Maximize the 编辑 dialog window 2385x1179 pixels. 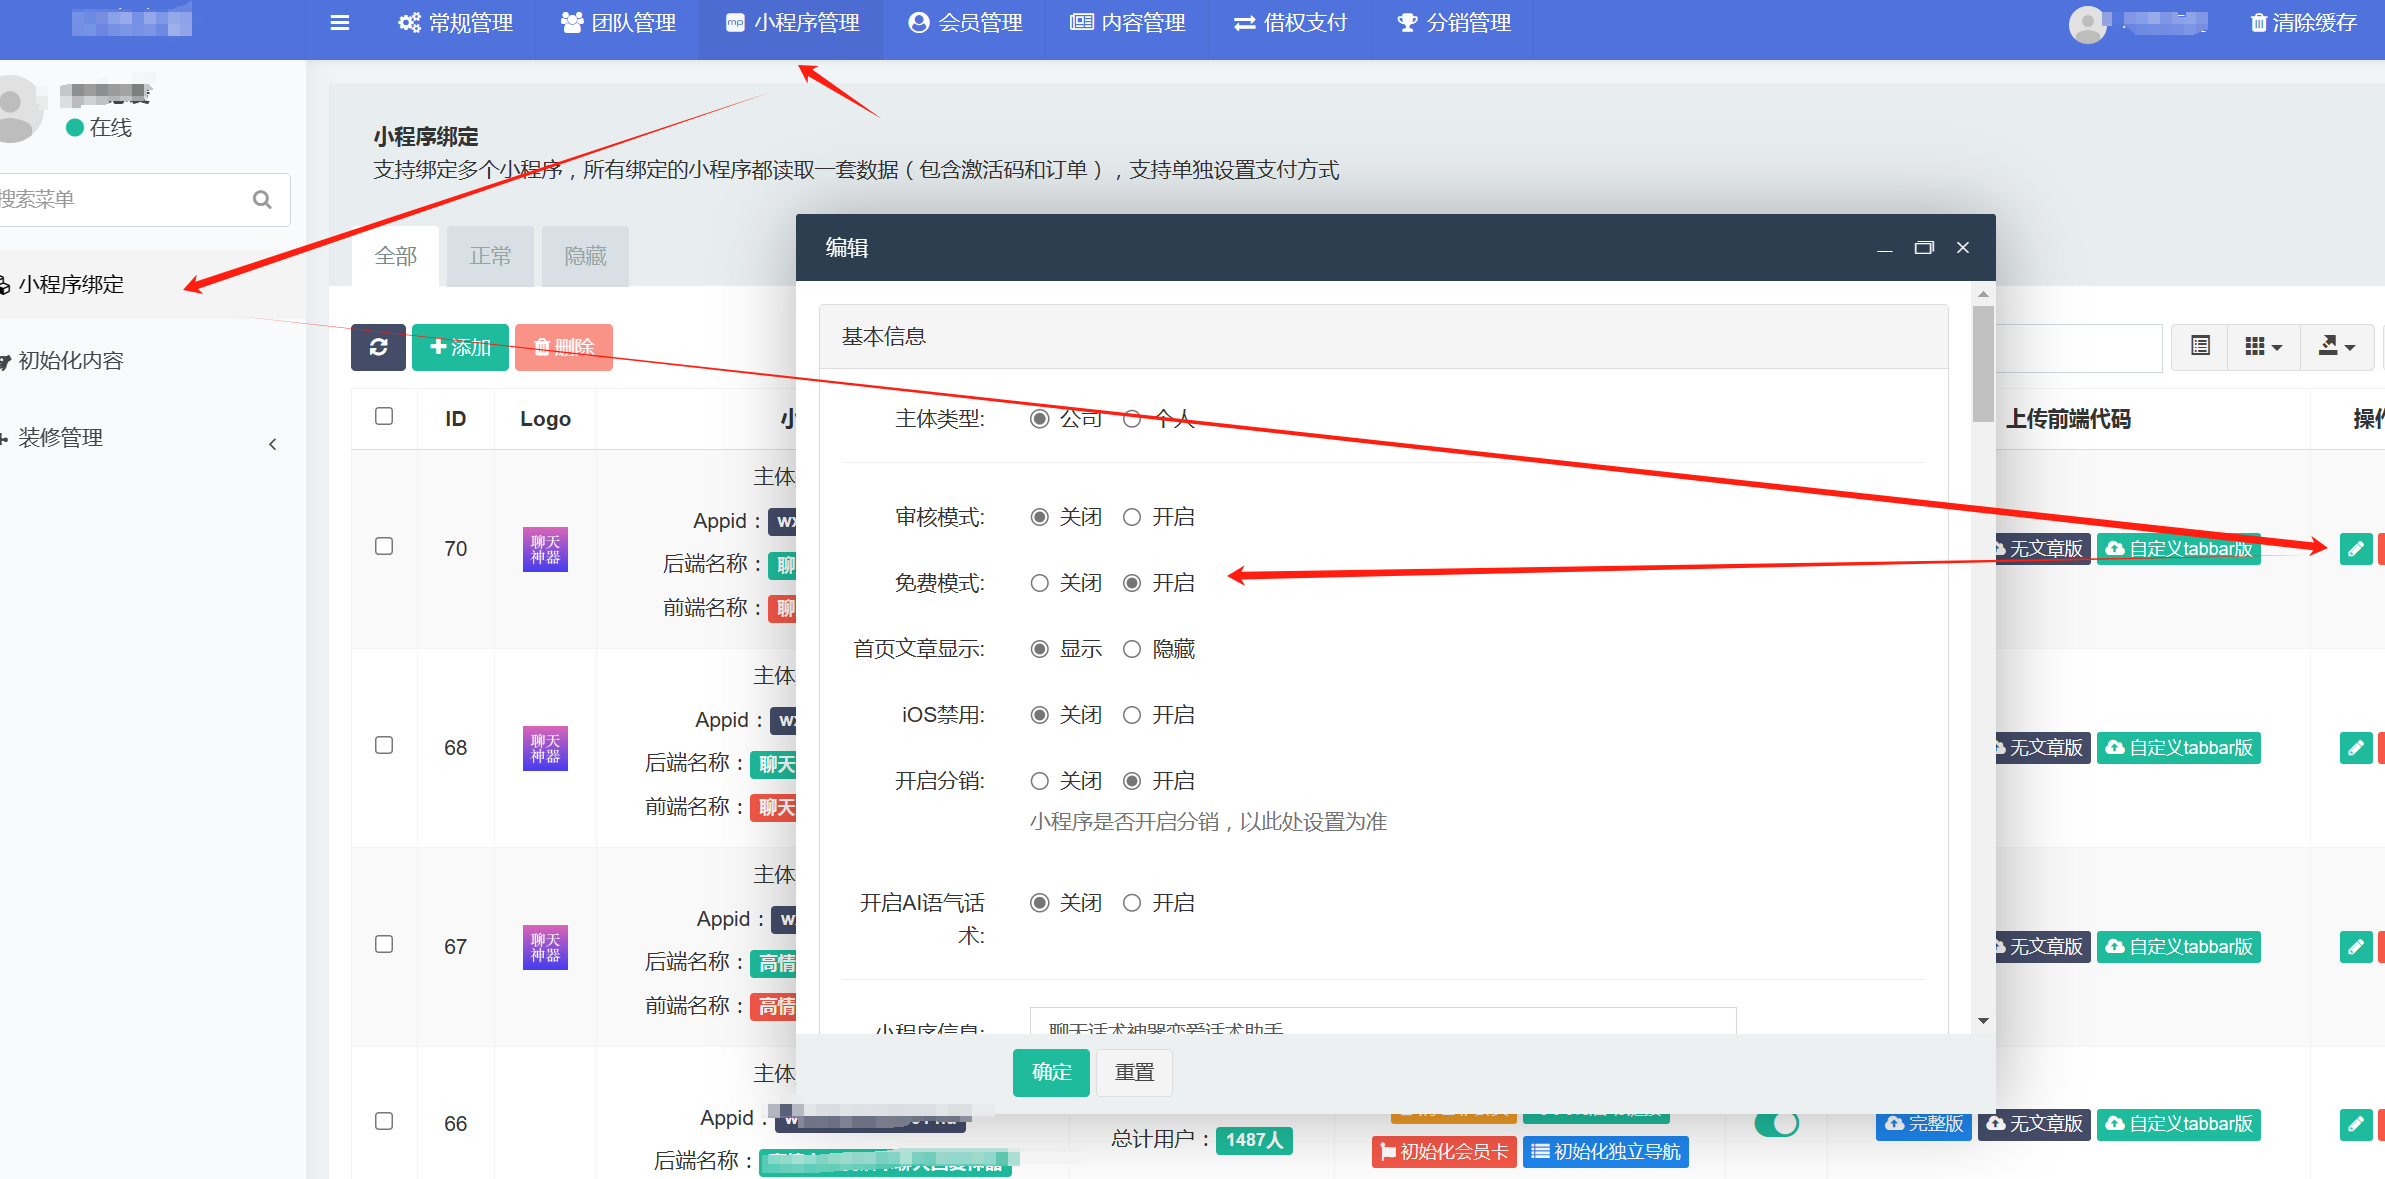1923,248
